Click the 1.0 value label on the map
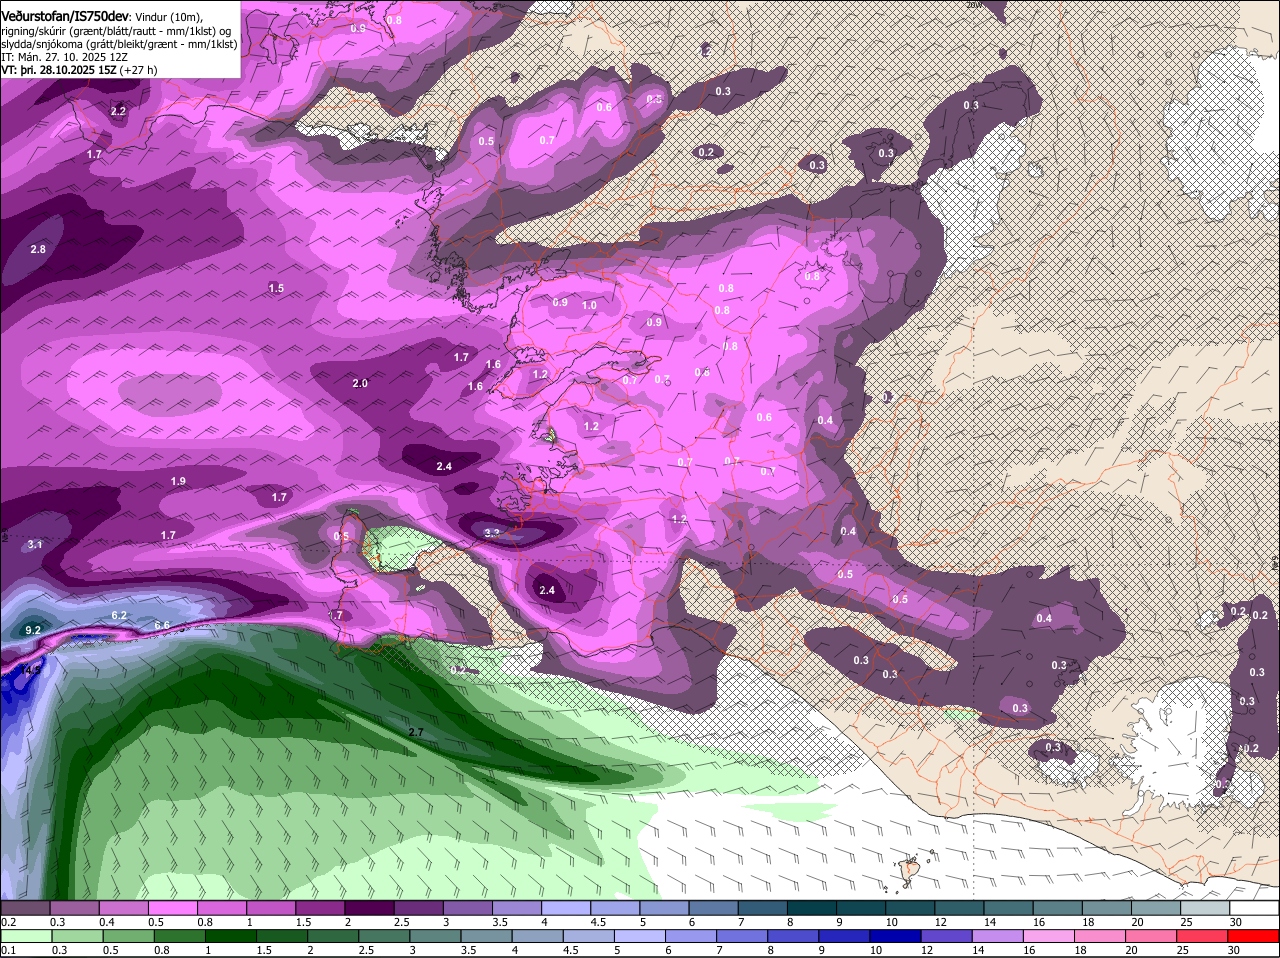The image size is (1280, 958). pos(589,306)
